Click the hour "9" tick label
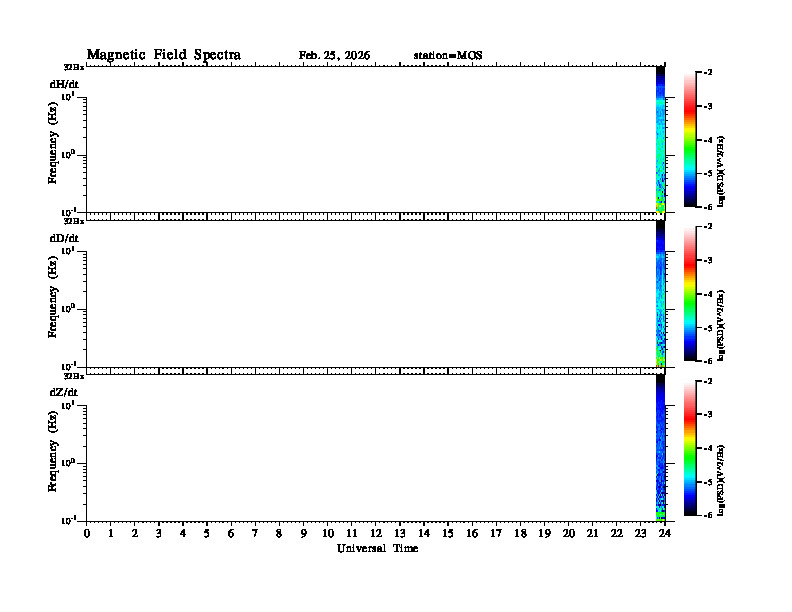 coord(304,534)
